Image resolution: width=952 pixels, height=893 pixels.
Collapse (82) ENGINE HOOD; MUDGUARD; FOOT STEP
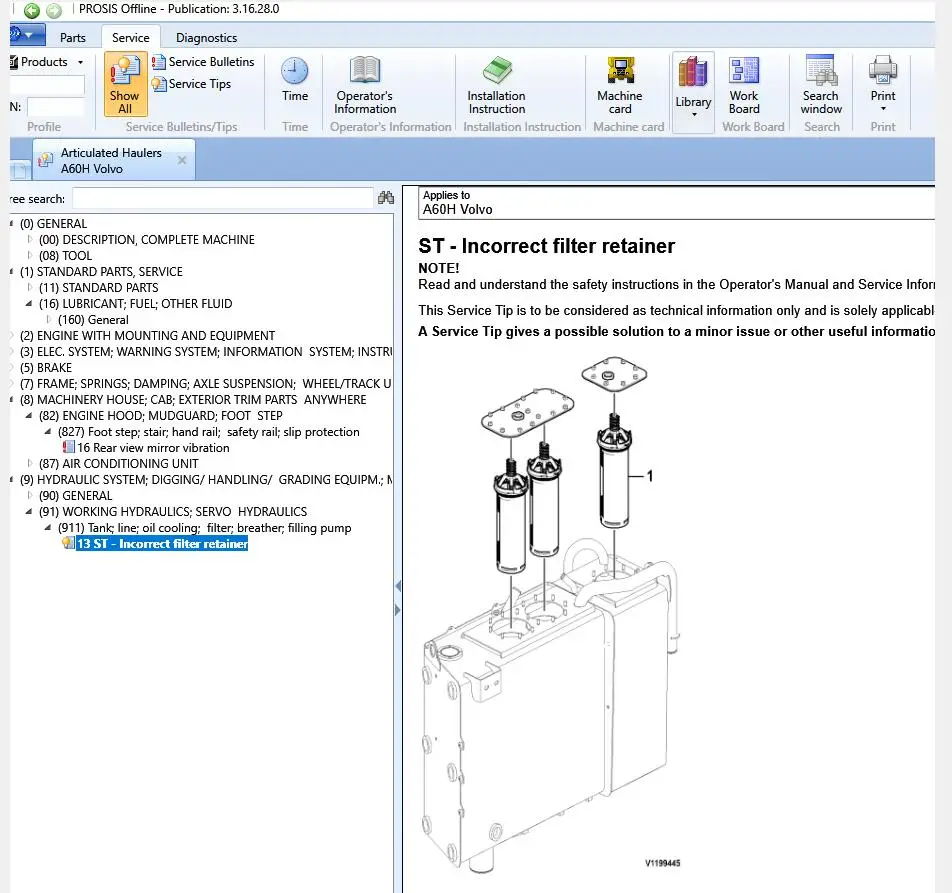[x=29, y=416]
